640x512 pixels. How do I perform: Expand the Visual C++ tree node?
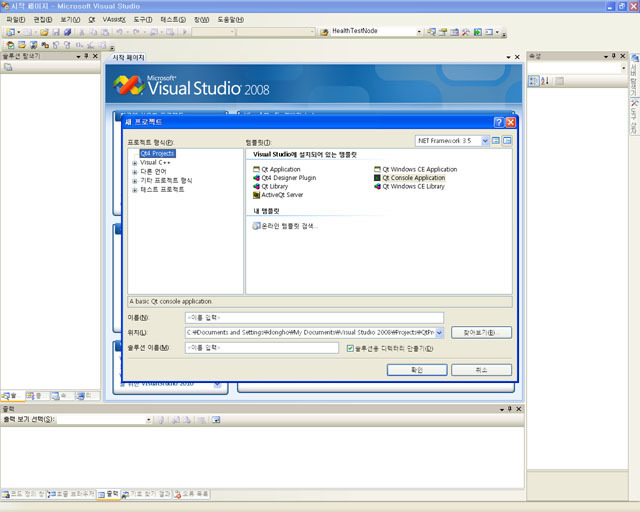(x=134, y=163)
